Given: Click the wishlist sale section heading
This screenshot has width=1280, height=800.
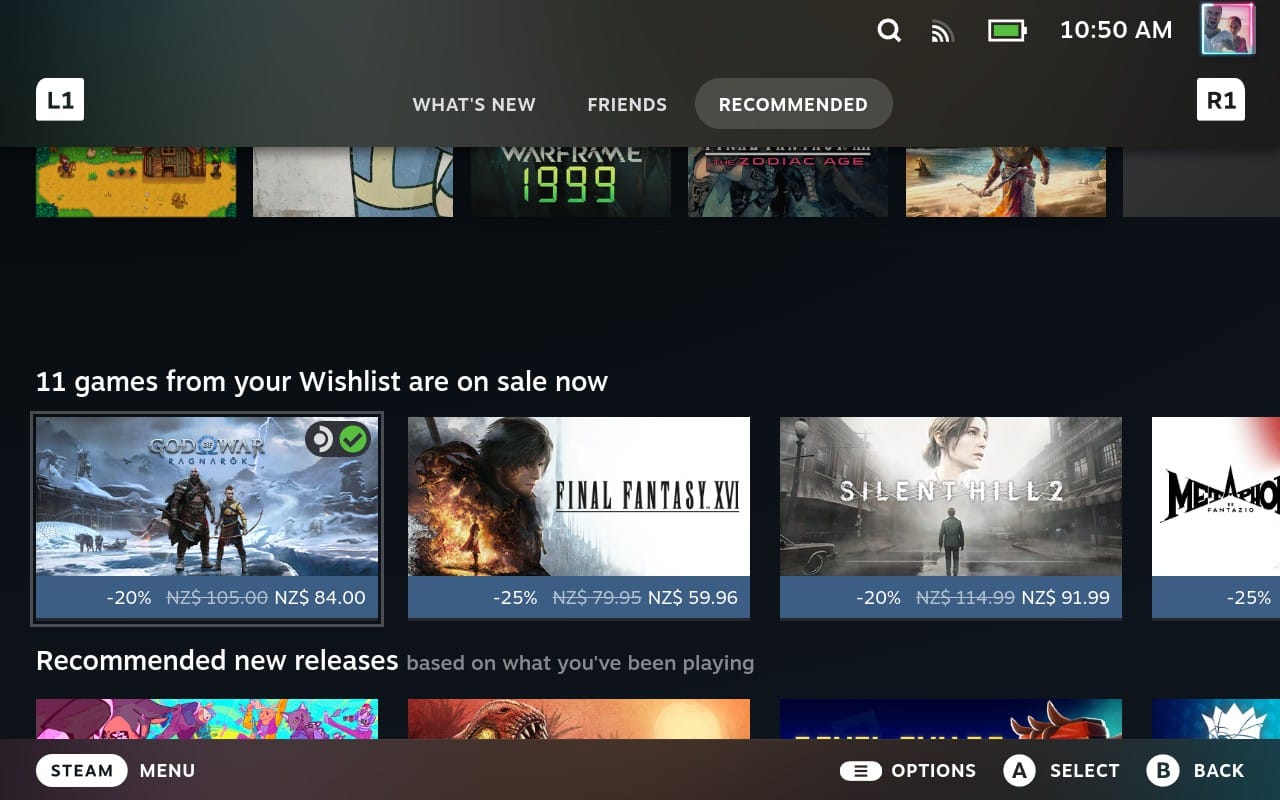Looking at the screenshot, I should pos(322,382).
